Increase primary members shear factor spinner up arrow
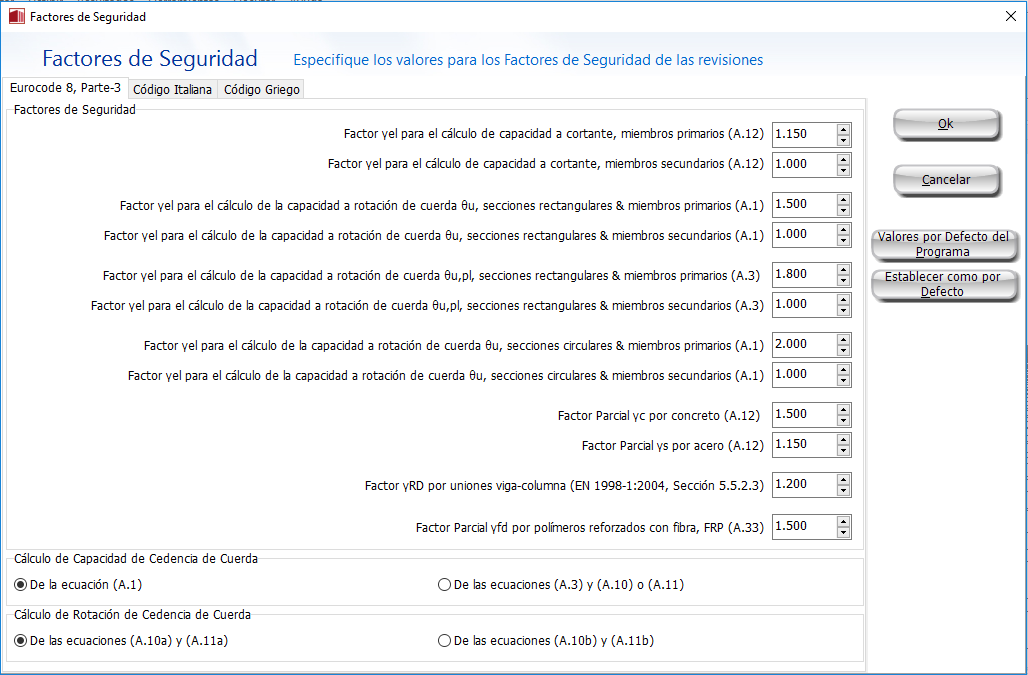1028x675 pixels. [x=844, y=129]
